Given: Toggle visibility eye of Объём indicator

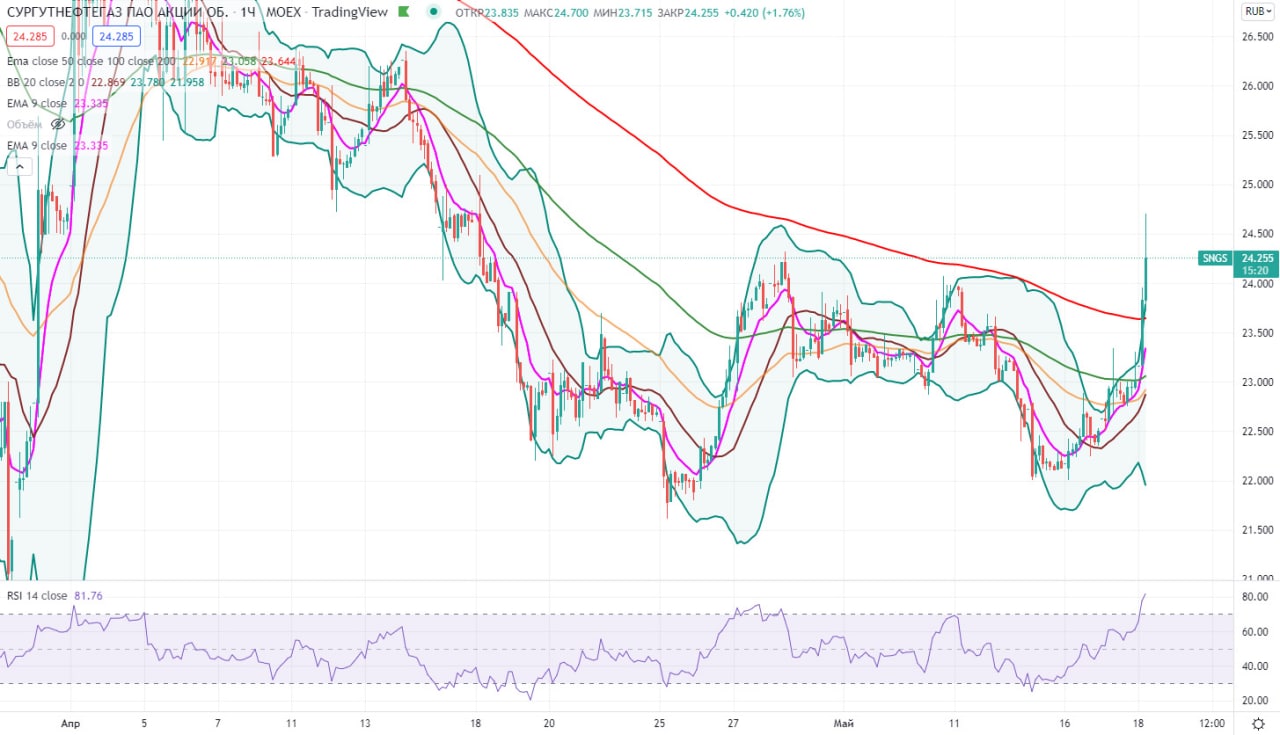Looking at the screenshot, I should (58, 124).
